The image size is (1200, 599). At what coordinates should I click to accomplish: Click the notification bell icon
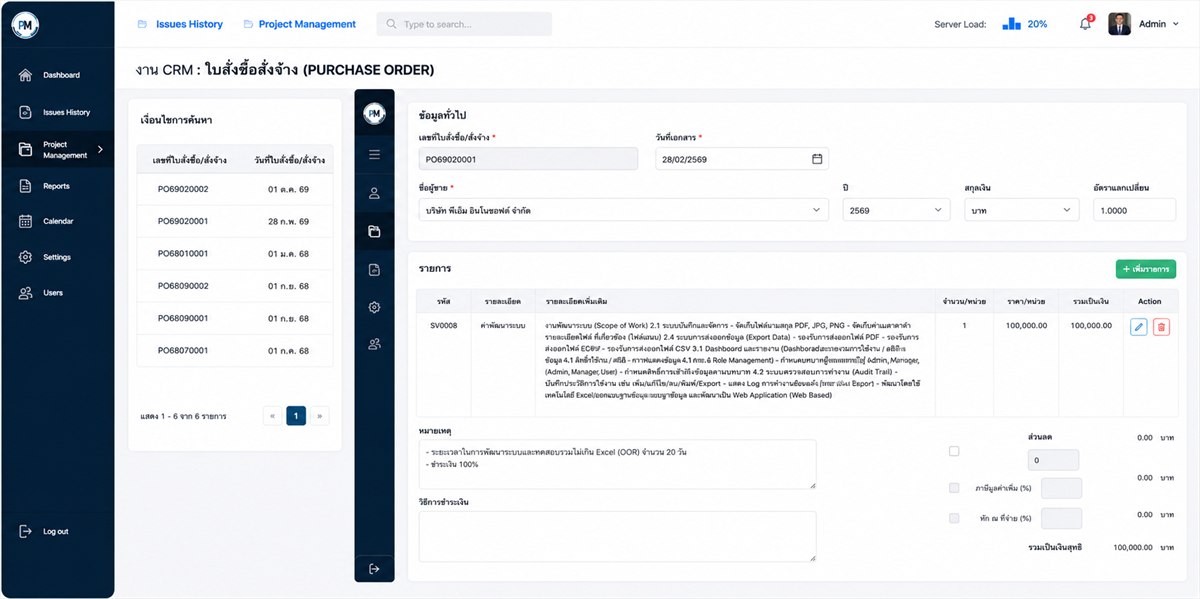tap(1085, 24)
